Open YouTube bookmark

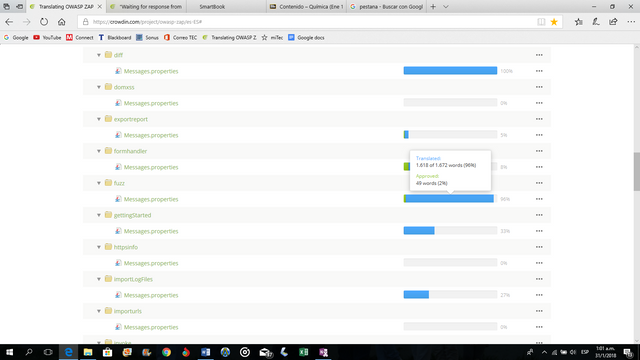tap(47, 38)
